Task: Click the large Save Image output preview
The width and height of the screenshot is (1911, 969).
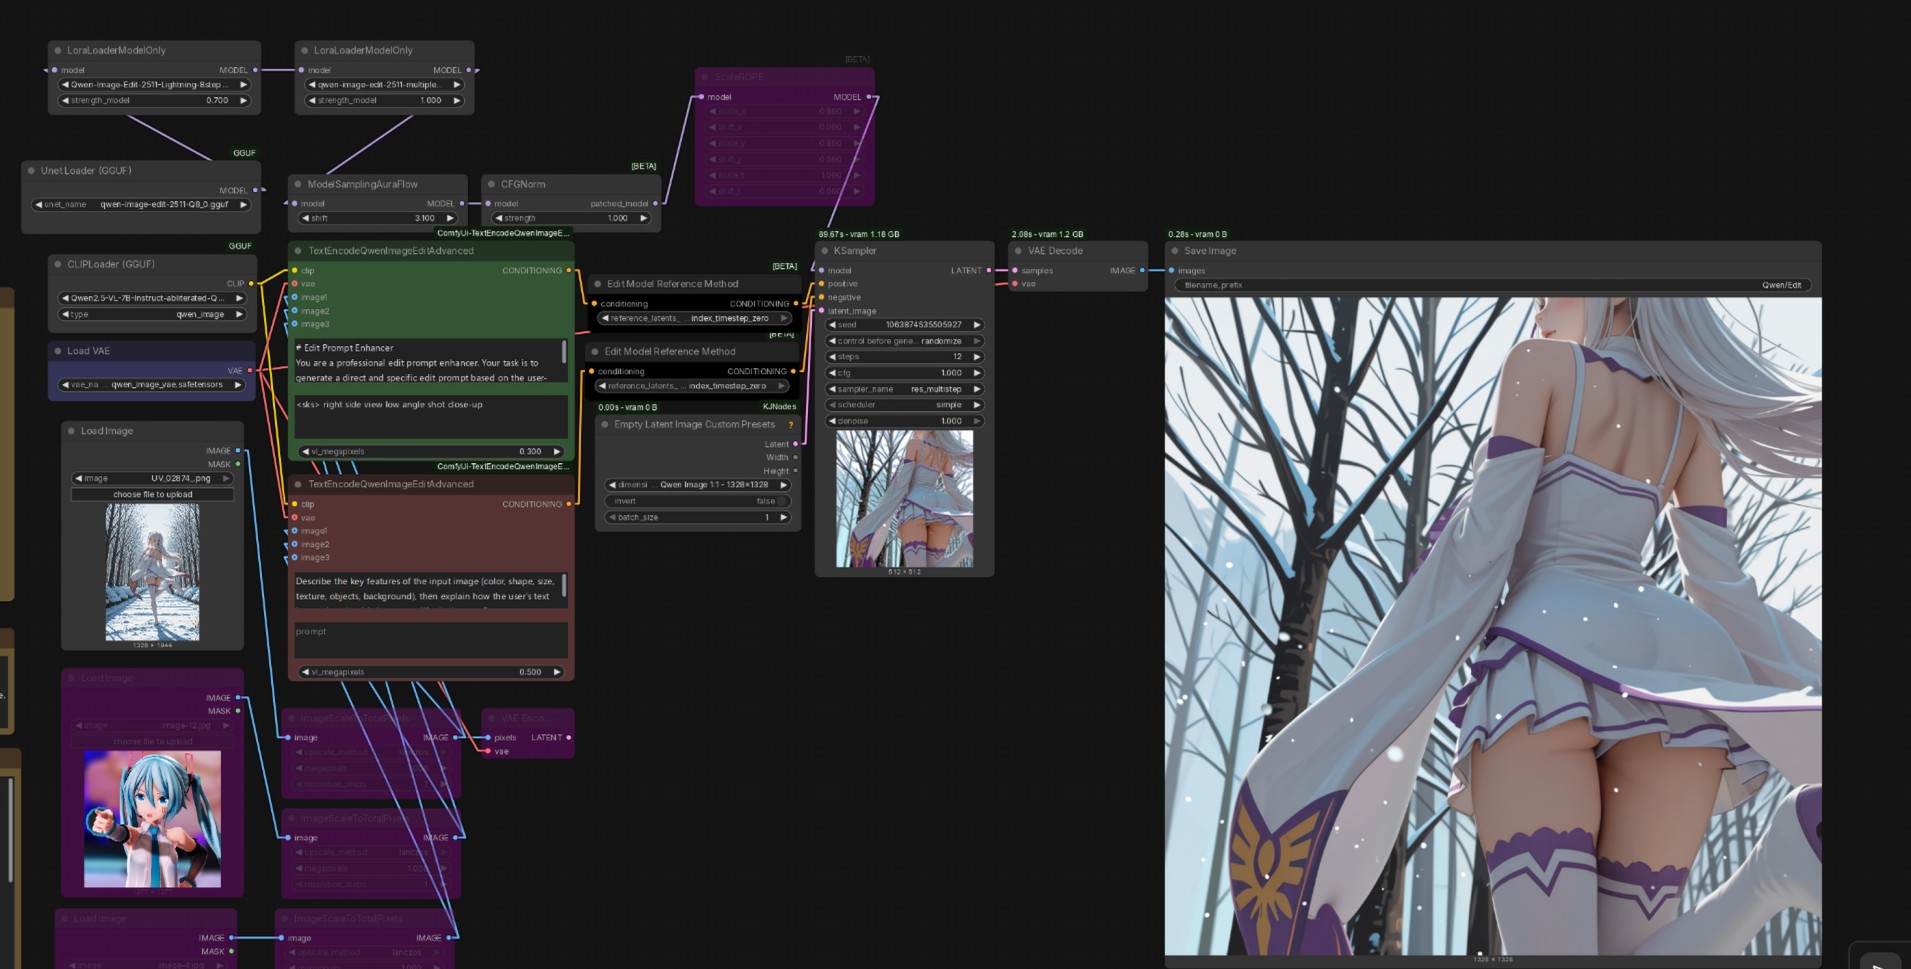Action: click(1493, 626)
